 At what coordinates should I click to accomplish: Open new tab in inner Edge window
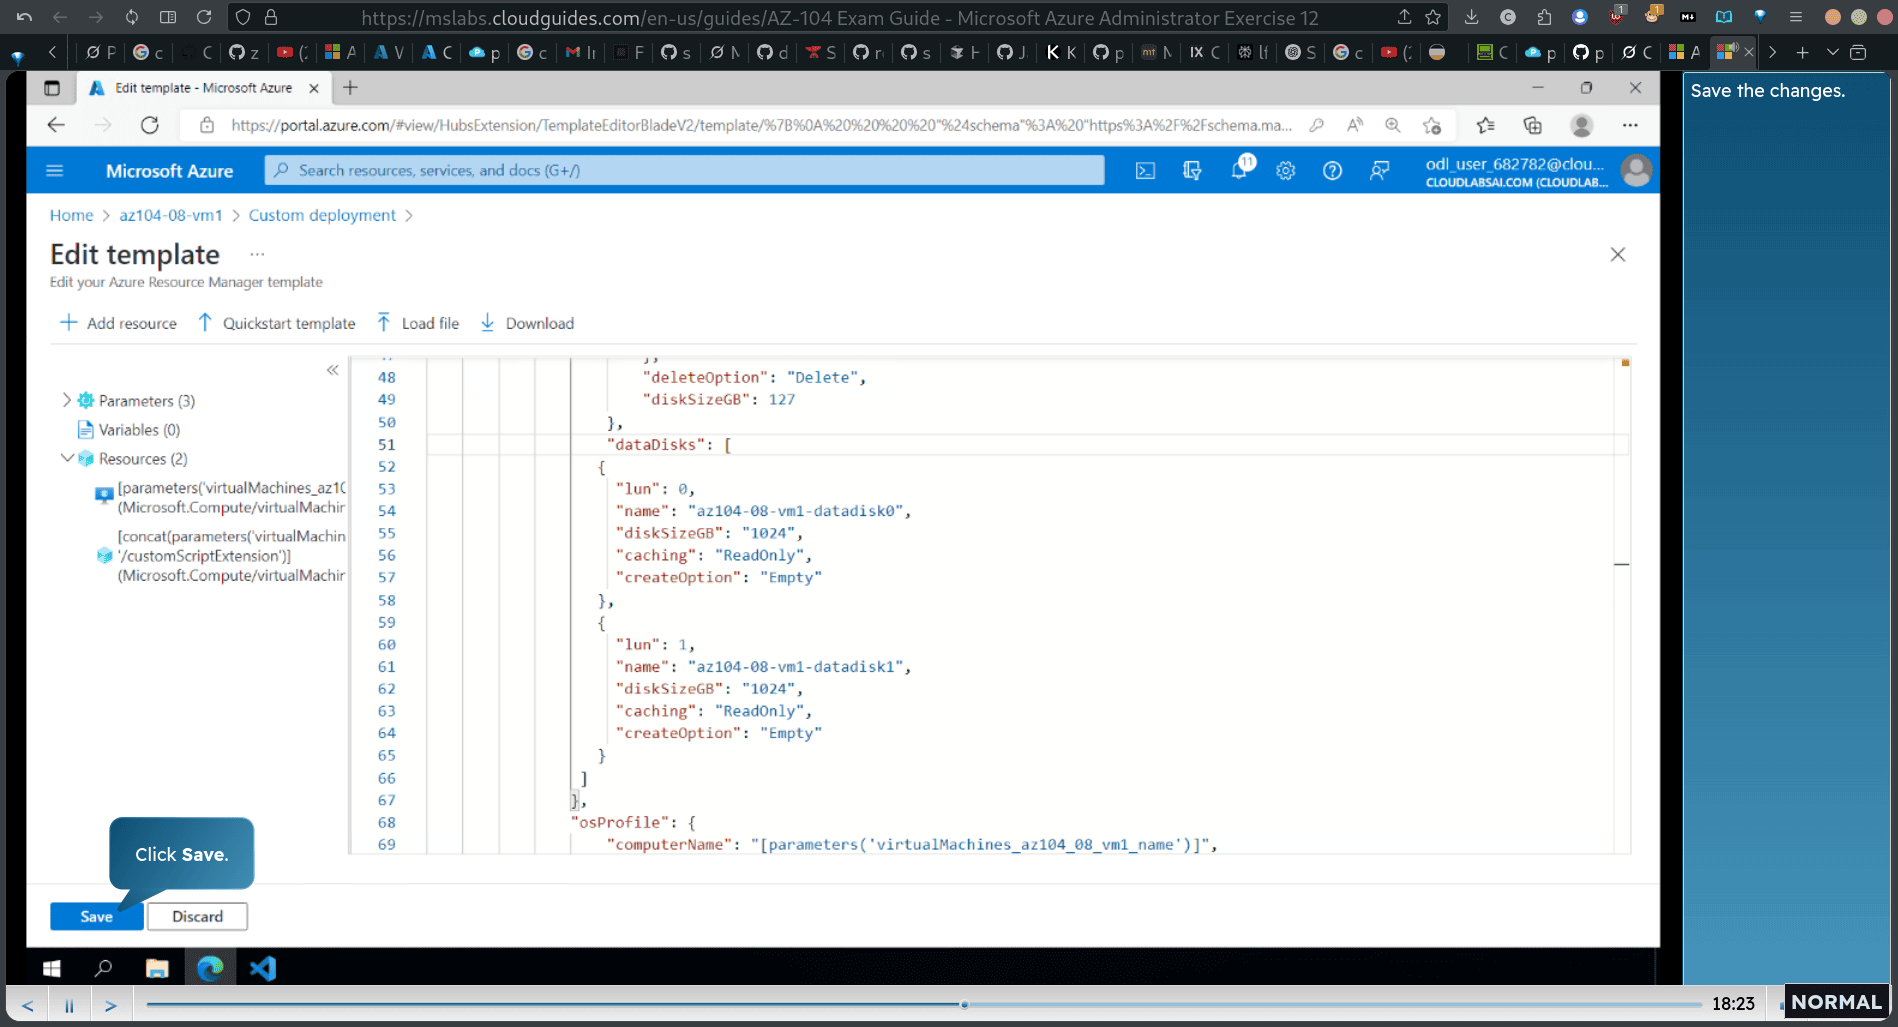350,88
